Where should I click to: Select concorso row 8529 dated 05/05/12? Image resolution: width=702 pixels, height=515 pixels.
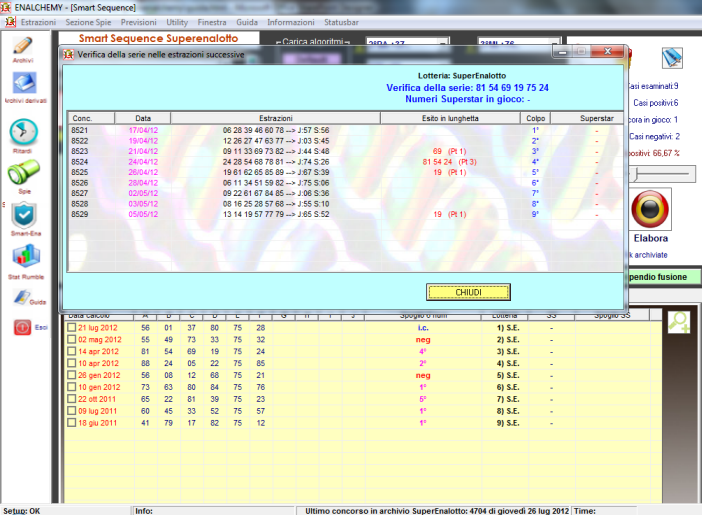point(345,215)
